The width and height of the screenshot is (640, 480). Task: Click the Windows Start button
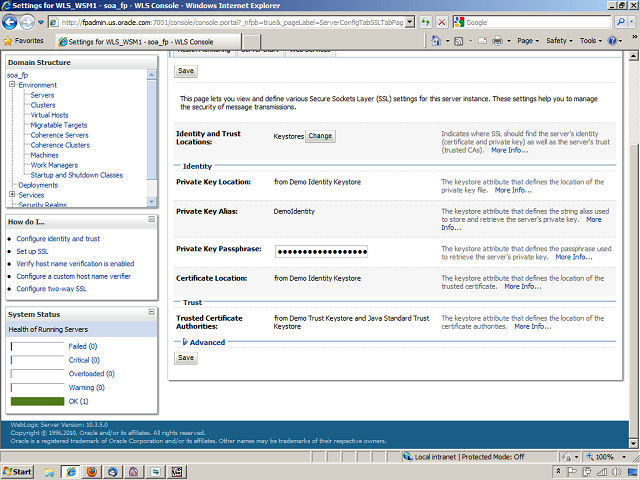pos(18,470)
